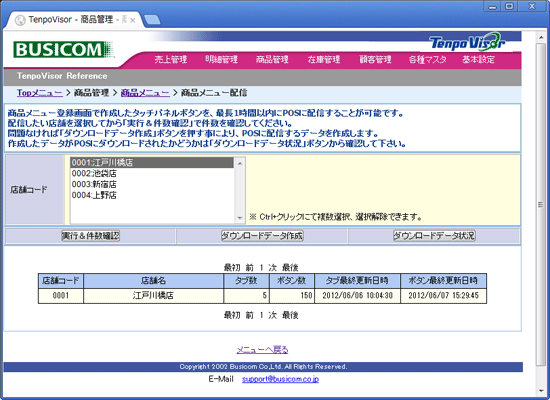Viewport: 550px width, 400px height.
Task: Follow the Topメニュー breadcrumb link
Action: 40,93
